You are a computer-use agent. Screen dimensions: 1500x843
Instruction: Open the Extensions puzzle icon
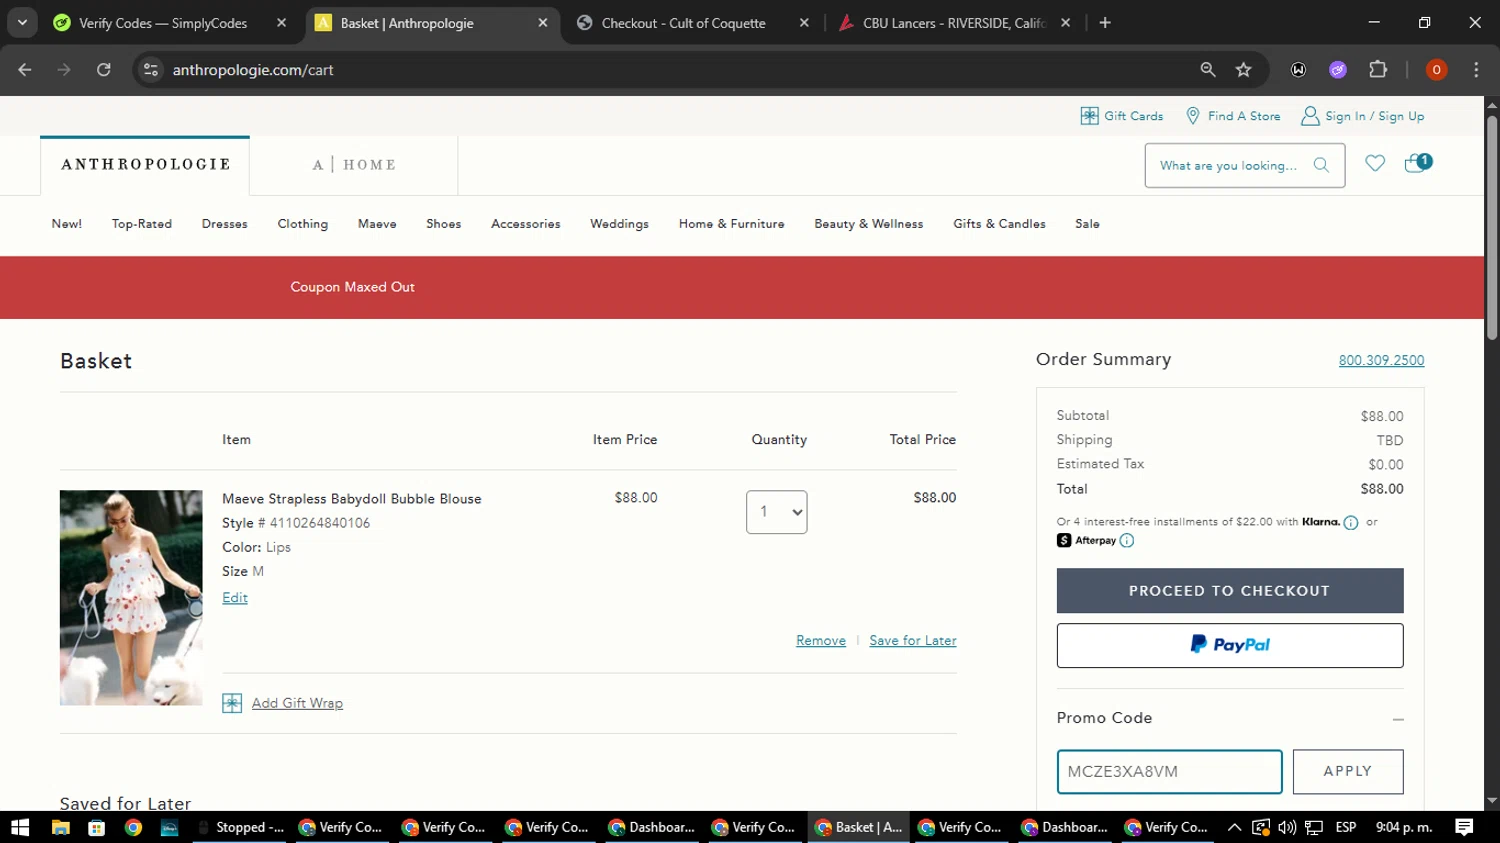[x=1378, y=69]
